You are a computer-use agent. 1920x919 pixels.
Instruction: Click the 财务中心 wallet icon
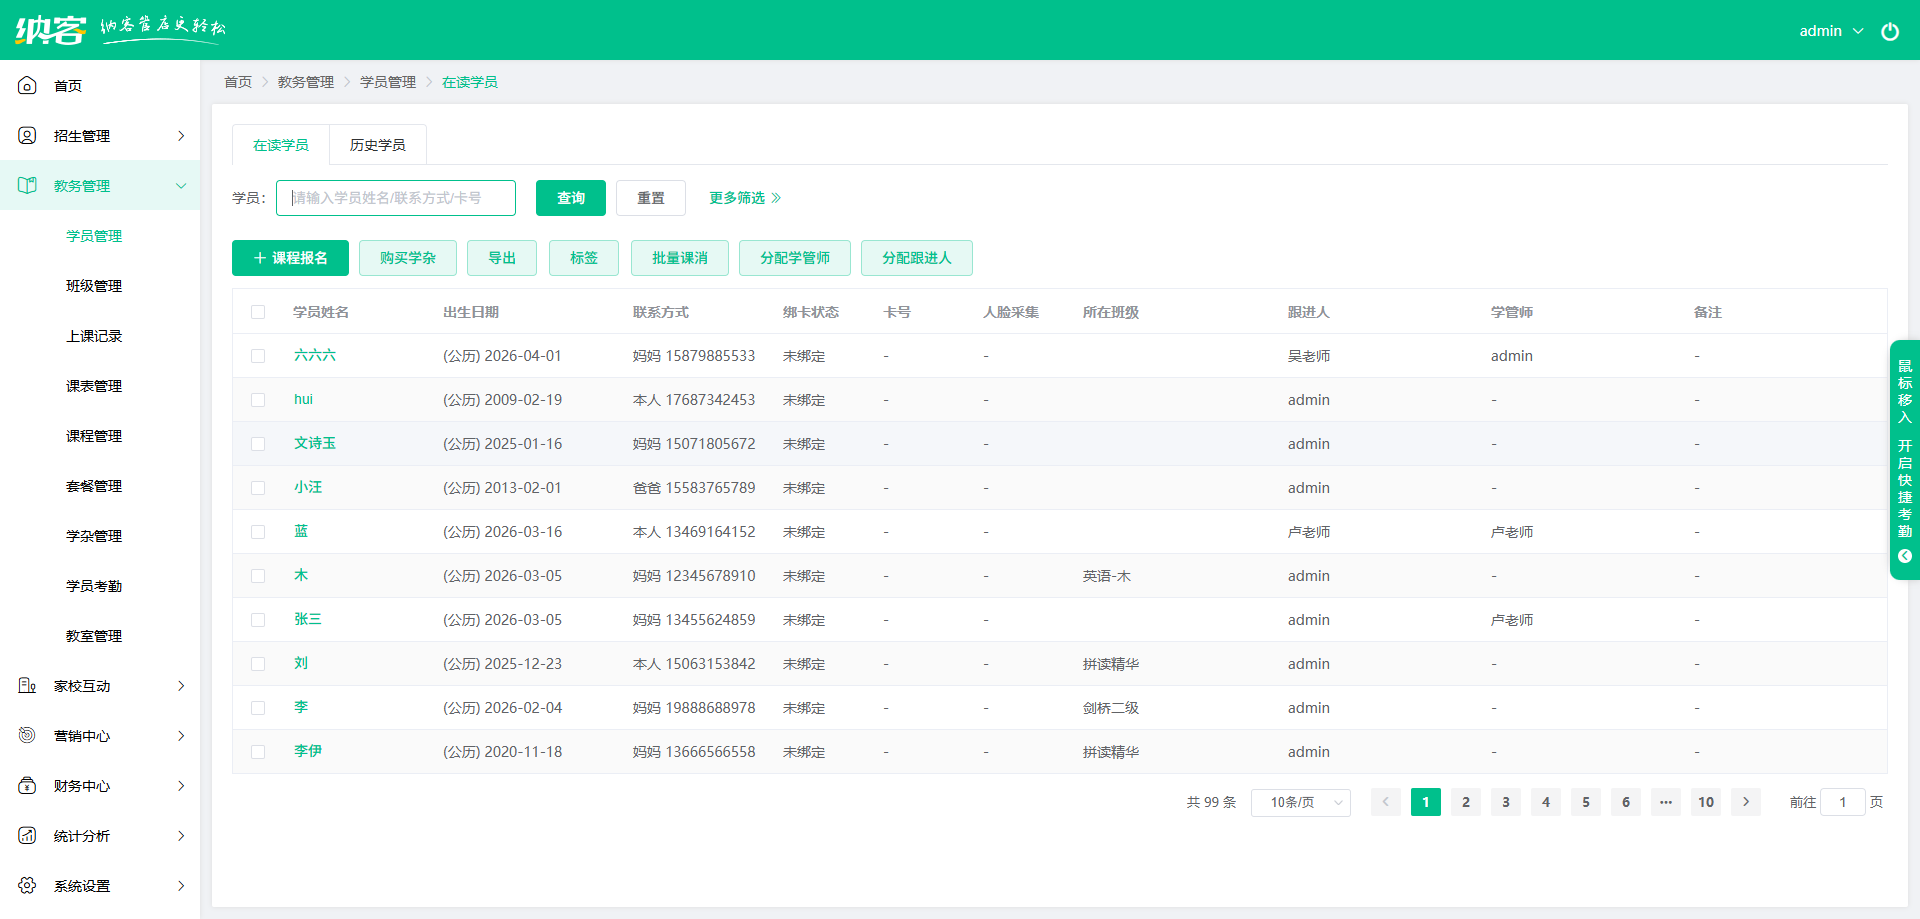pyautogui.click(x=28, y=786)
